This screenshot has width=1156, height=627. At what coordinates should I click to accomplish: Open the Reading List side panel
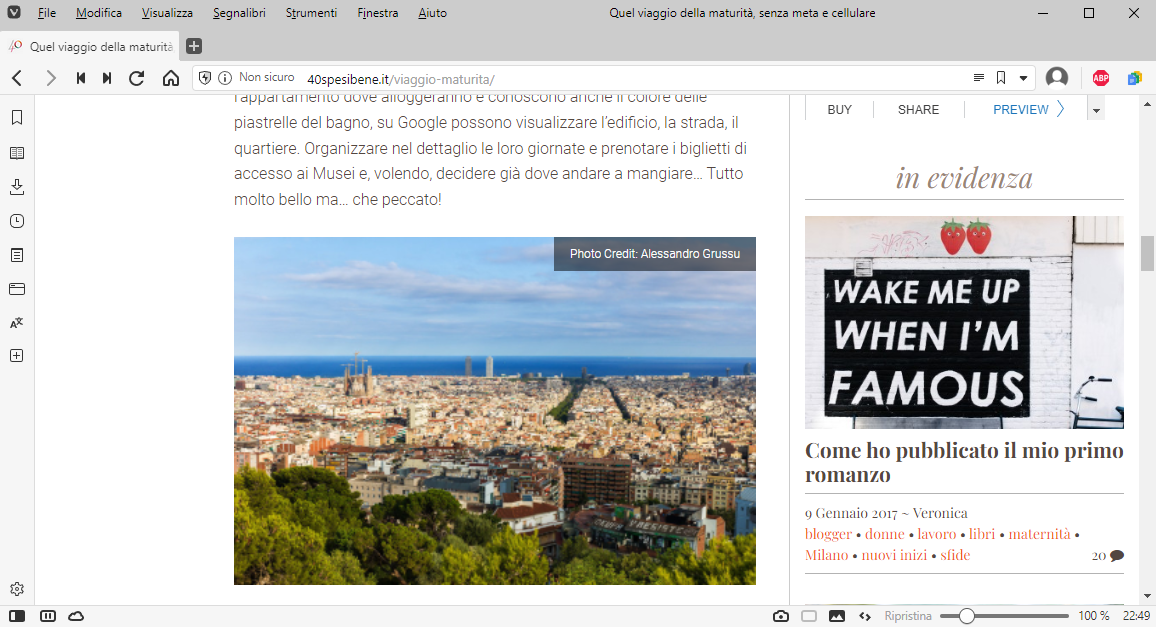[17, 153]
